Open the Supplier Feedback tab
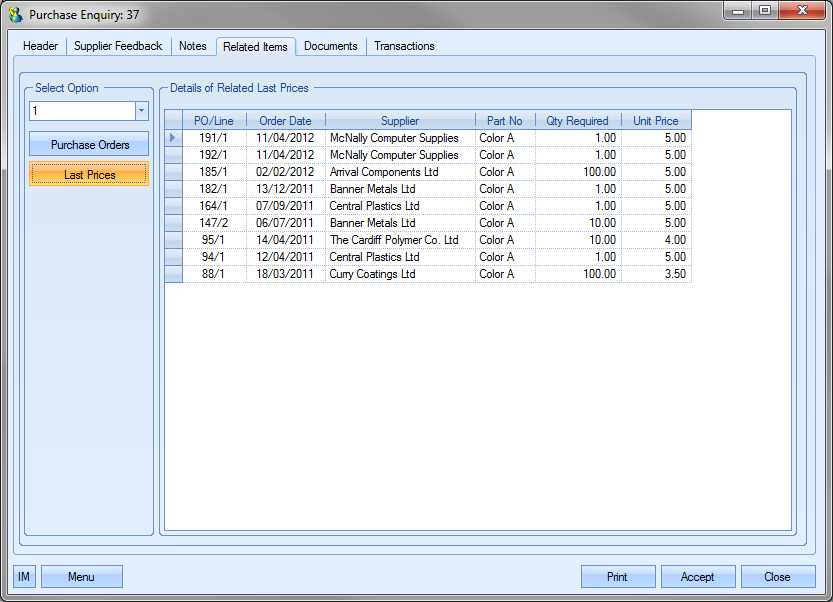This screenshot has width=833, height=602. click(118, 46)
